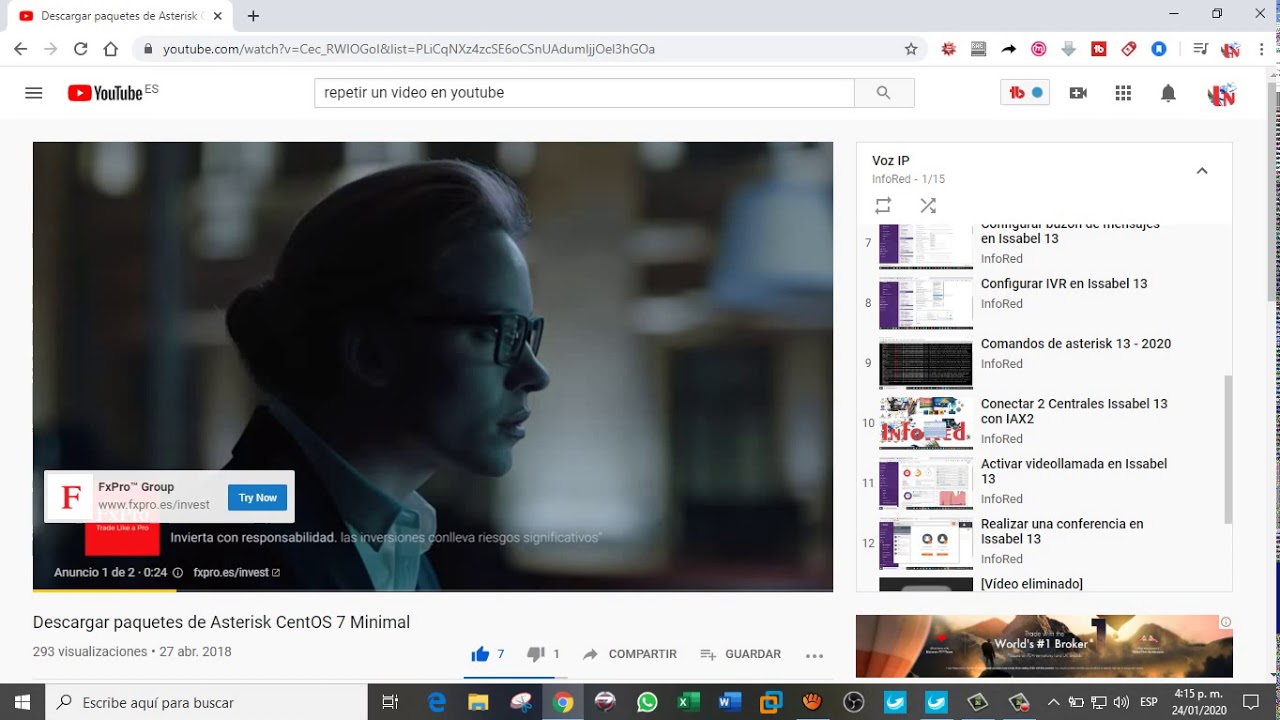
Task: Open the create video camera icon
Action: click(x=1078, y=93)
